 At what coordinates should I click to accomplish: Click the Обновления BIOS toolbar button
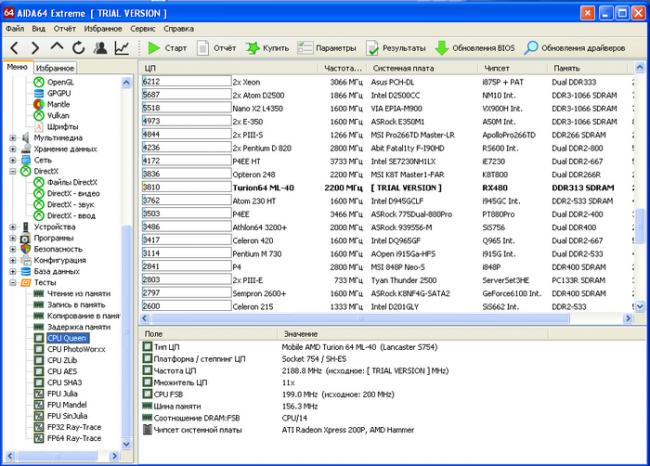coord(475,47)
